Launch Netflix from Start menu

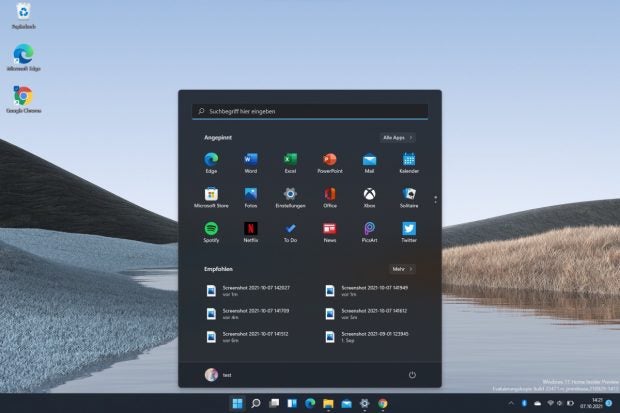(251, 232)
